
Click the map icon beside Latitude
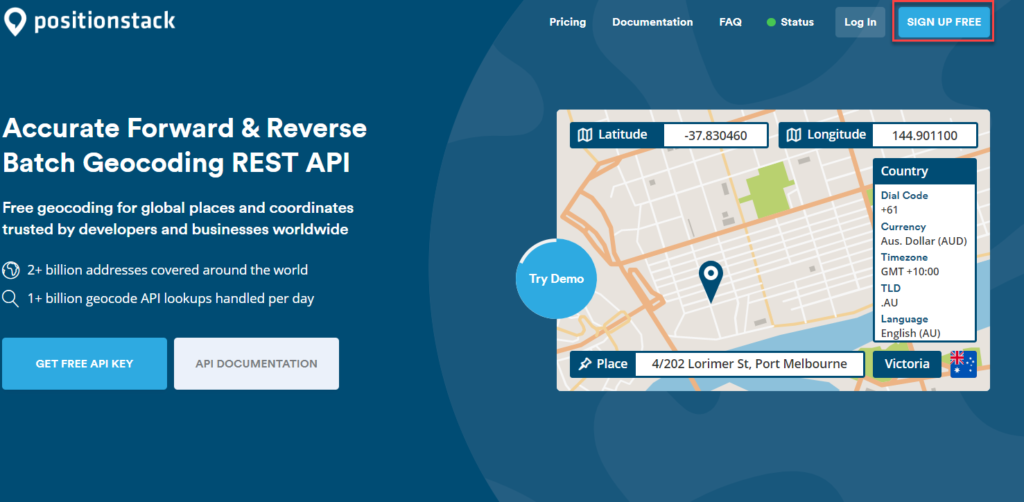[586, 135]
